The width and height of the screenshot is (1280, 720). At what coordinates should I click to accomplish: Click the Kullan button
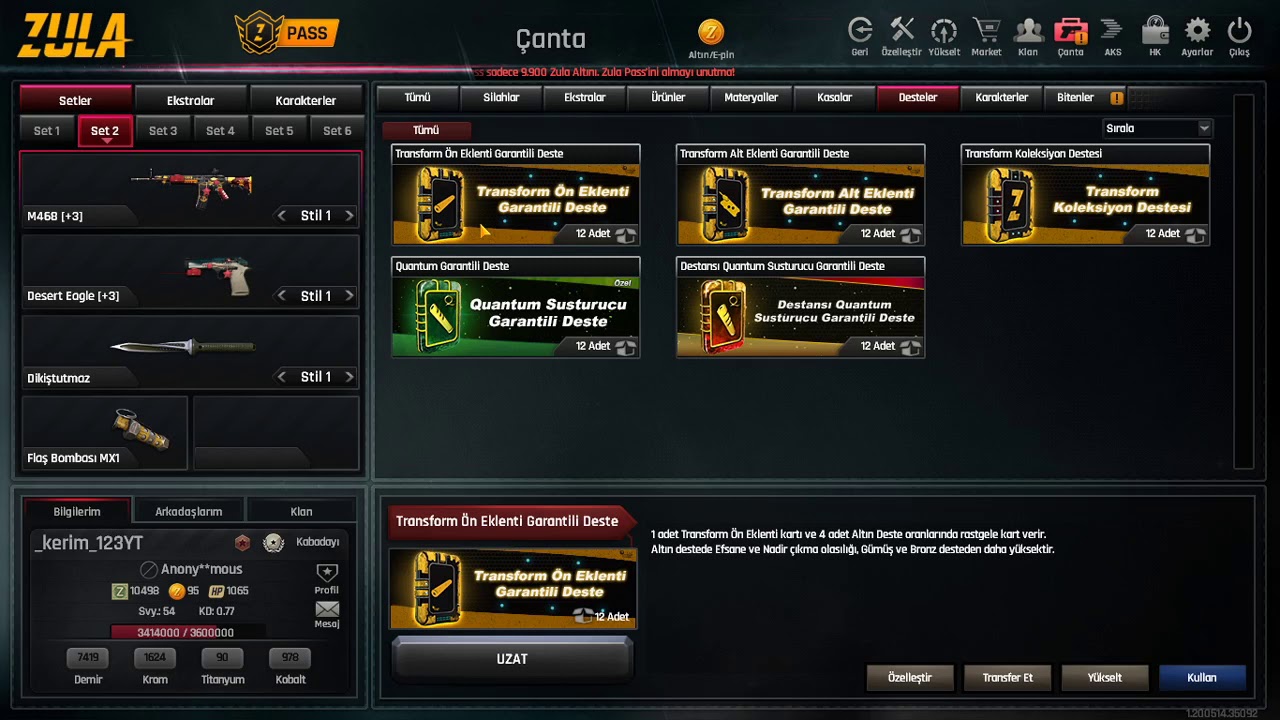pos(1202,677)
